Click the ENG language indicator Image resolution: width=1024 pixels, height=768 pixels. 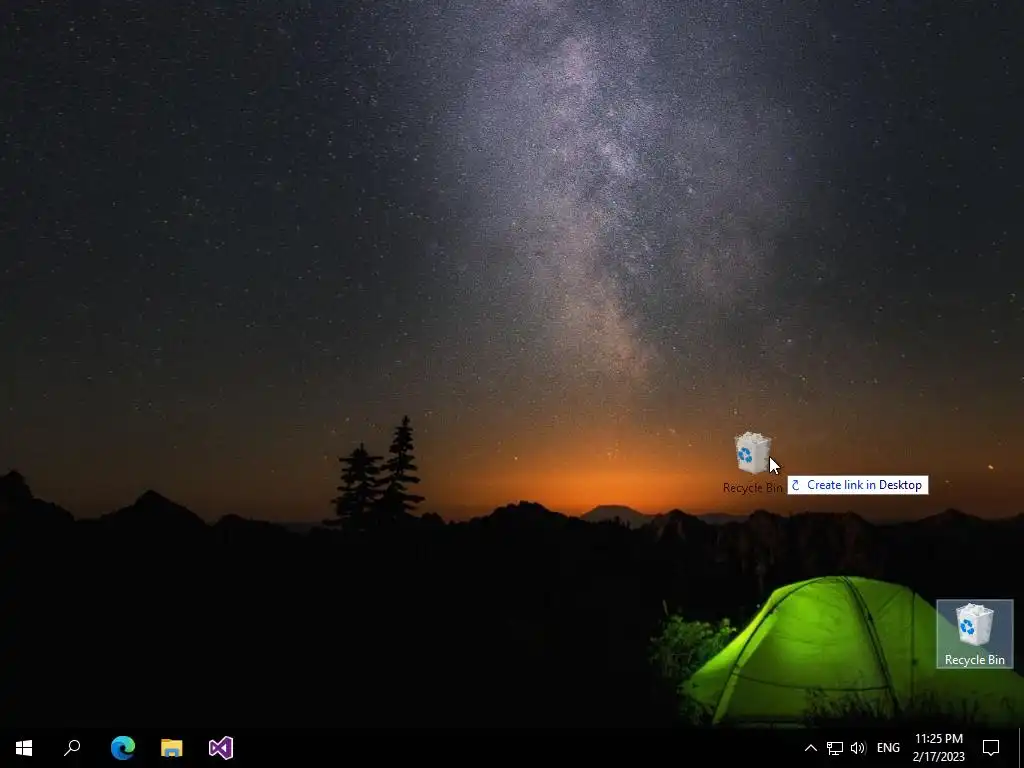tap(888, 748)
